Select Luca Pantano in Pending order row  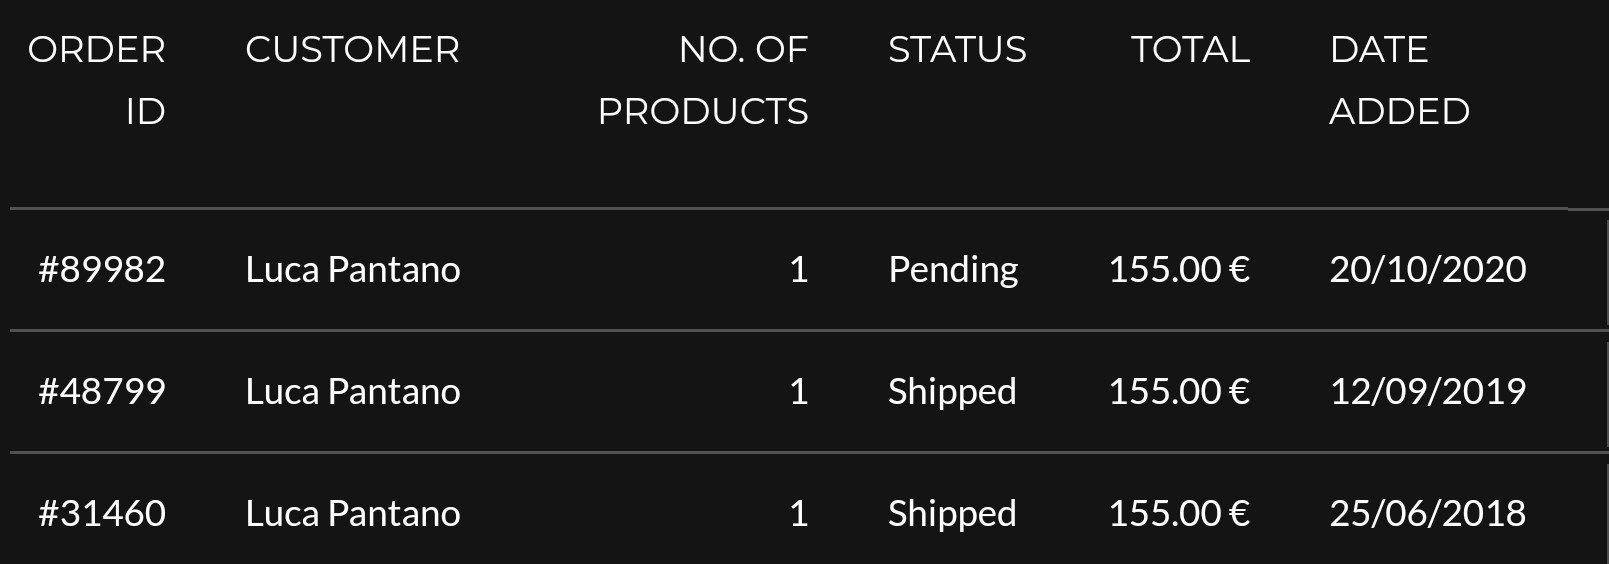tap(353, 269)
